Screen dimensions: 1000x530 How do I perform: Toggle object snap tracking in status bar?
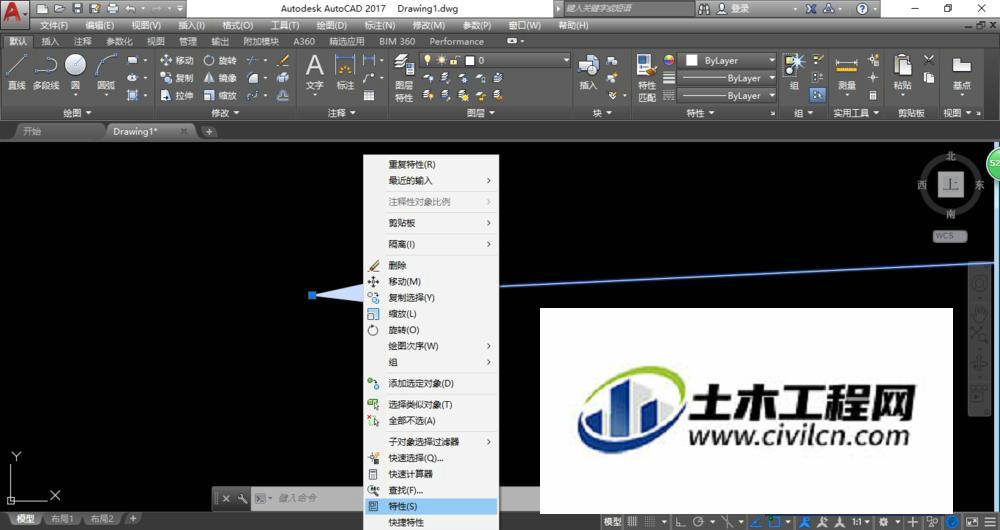click(x=757, y=522)
